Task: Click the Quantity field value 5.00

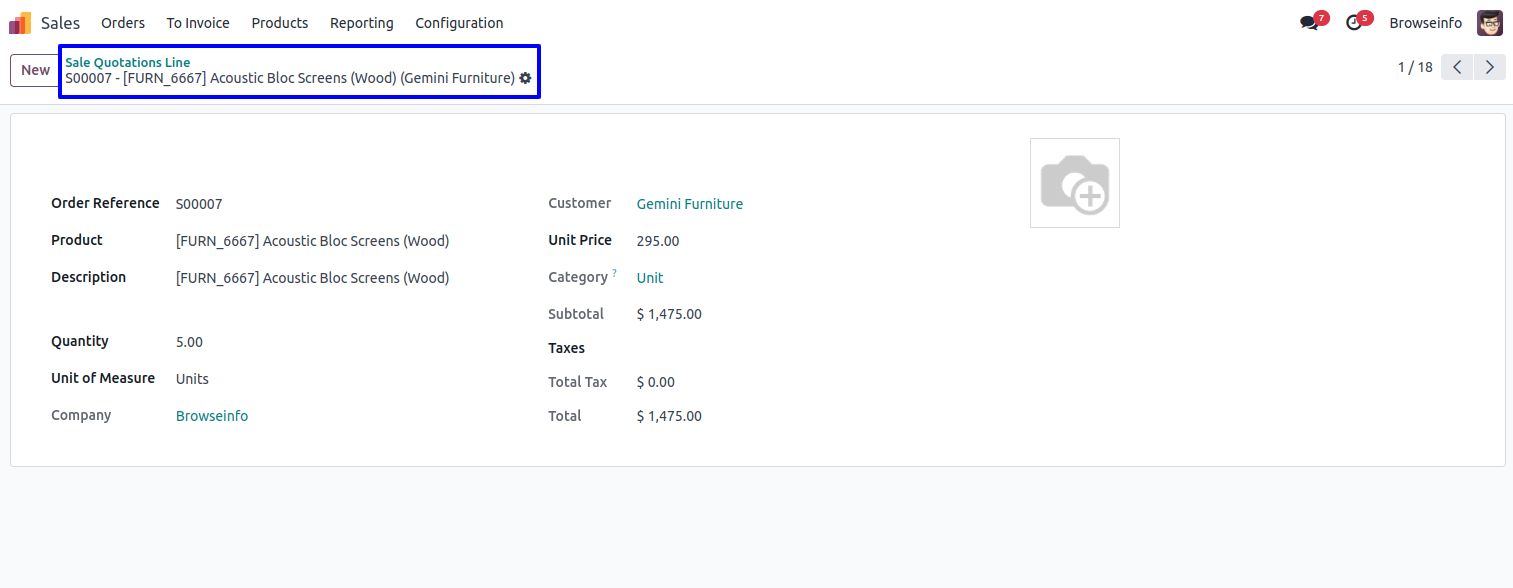Action: pos(189,342)
